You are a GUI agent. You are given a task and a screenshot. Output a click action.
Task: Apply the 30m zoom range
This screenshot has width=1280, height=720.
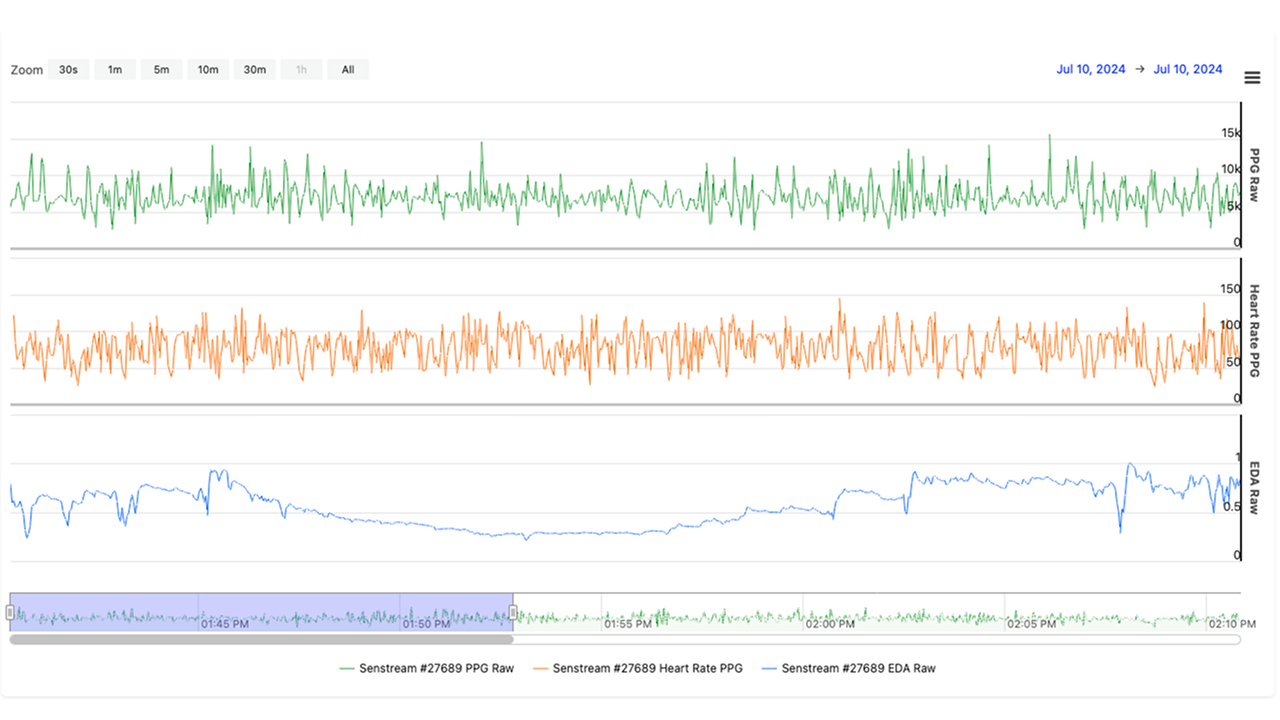click(x=255, y=70)
